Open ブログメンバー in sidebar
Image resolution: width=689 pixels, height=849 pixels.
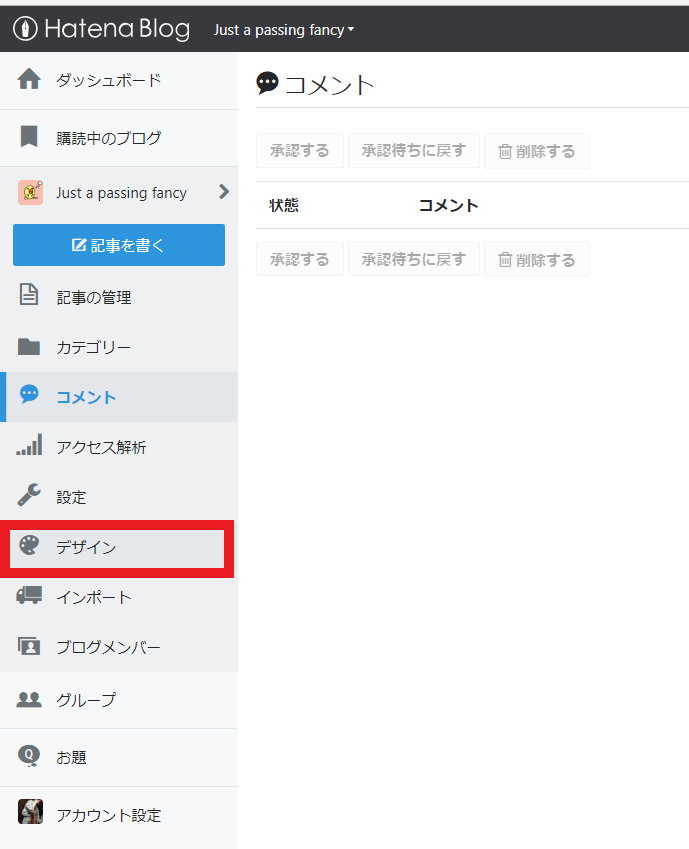108,647
